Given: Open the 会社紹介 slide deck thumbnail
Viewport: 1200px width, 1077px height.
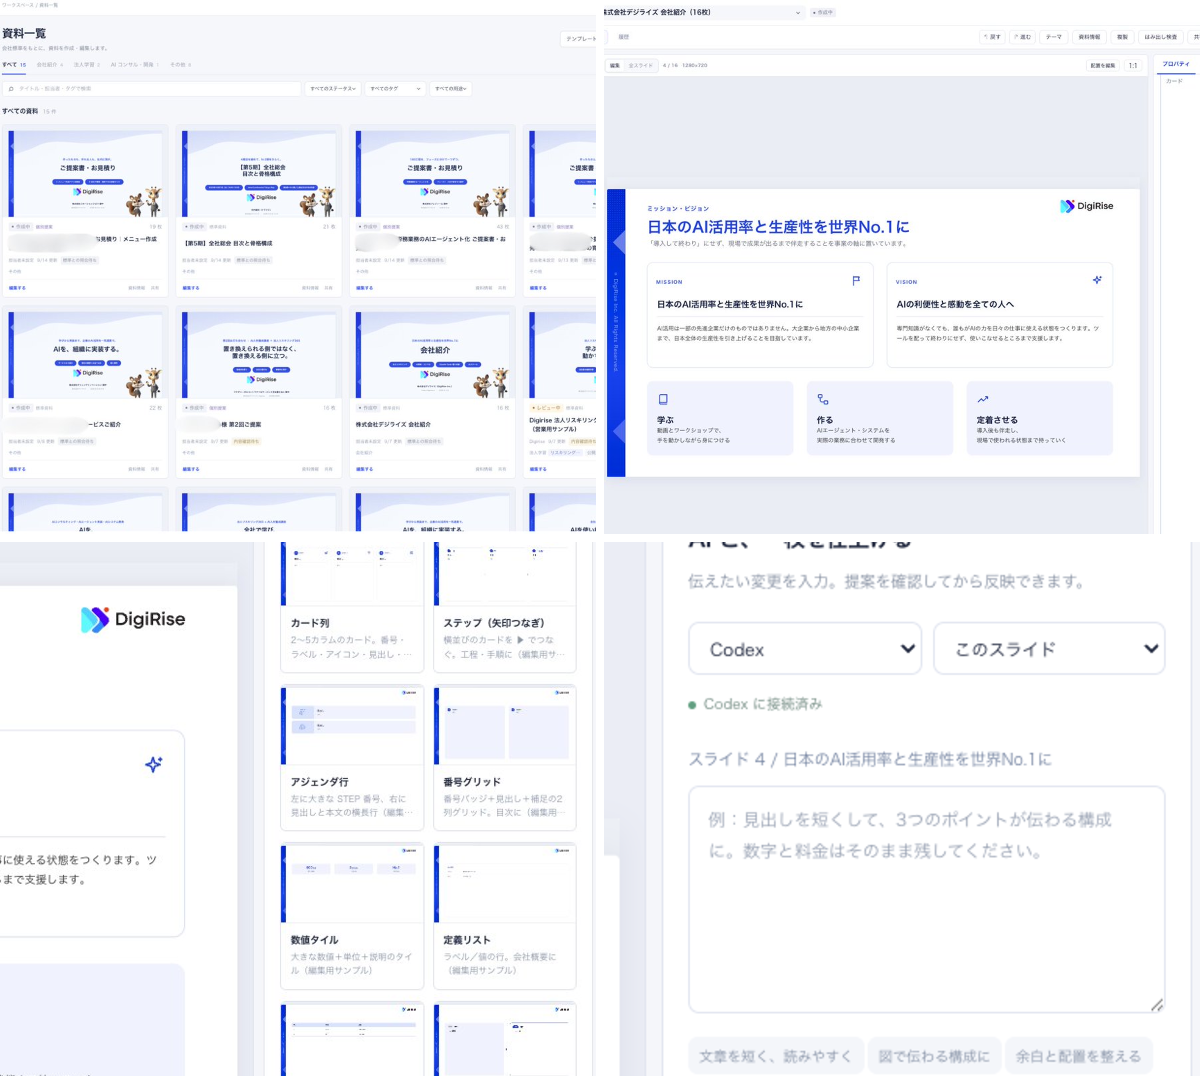Looking at the screenshot, I should (434, 355).
